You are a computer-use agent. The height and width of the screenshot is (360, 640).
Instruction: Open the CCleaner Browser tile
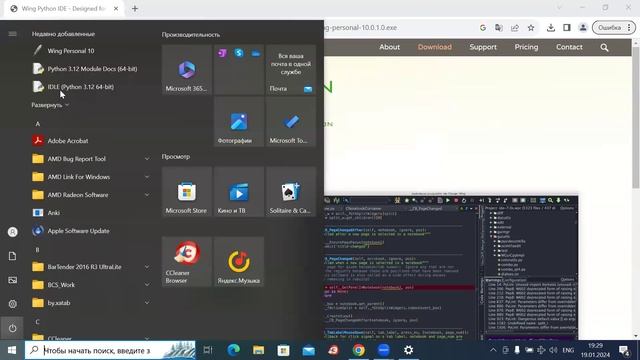click(187, 262)
